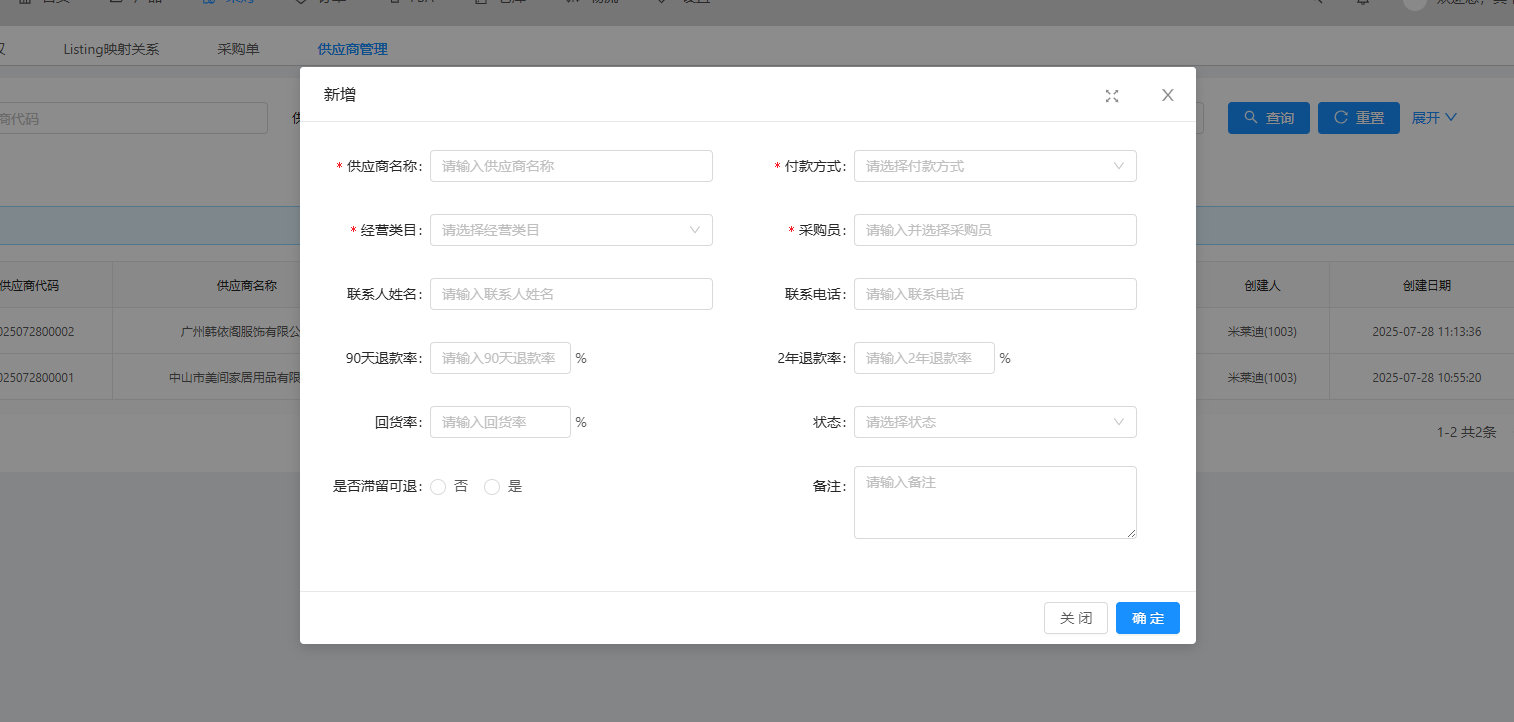1514x722 pixels.
Task: Close the 新增 dialog with X icon
Action: [x=1167, y=95]
